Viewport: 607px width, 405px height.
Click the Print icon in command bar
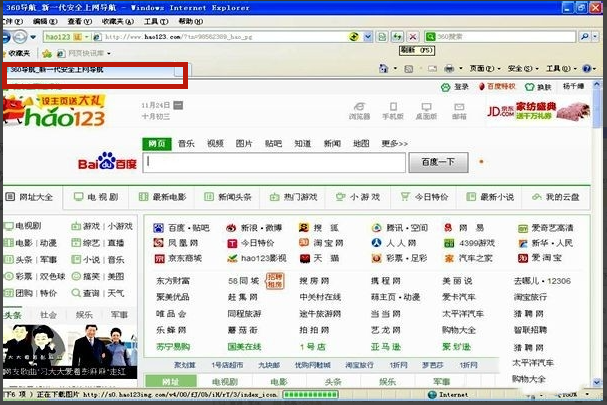[449, 69]
